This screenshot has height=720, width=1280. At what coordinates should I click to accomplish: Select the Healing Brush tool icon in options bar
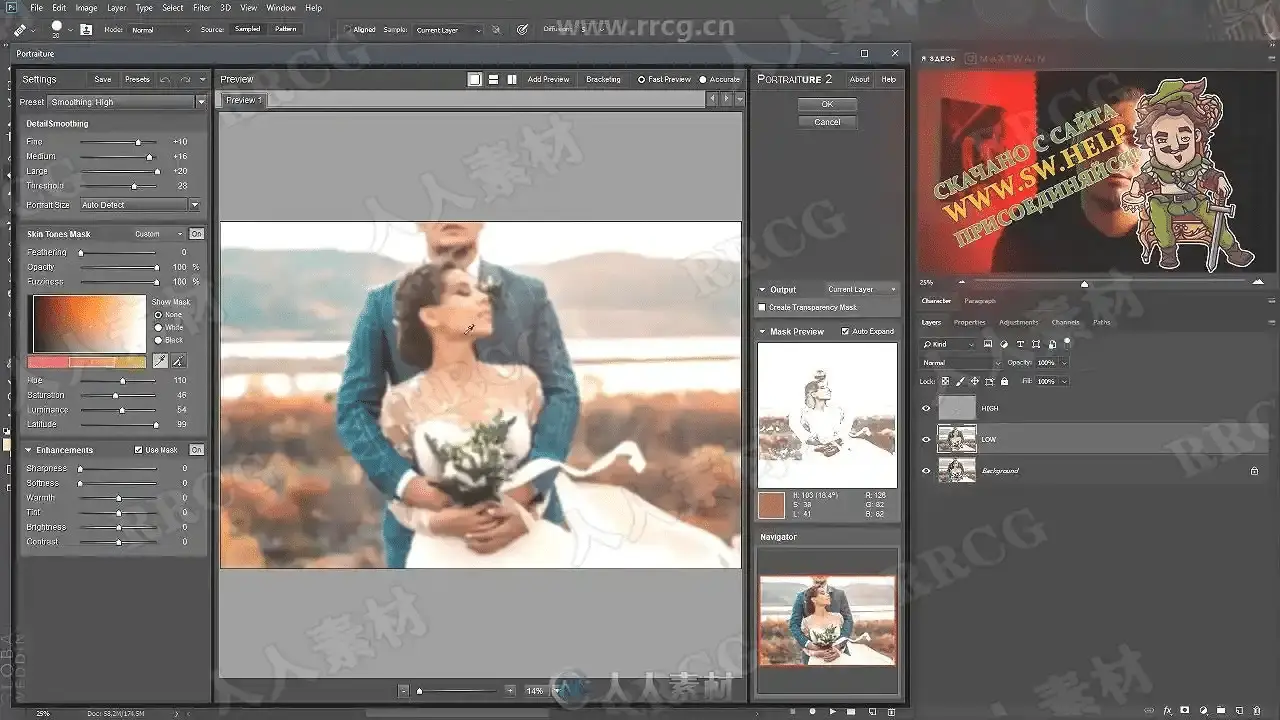coord(20,30)
